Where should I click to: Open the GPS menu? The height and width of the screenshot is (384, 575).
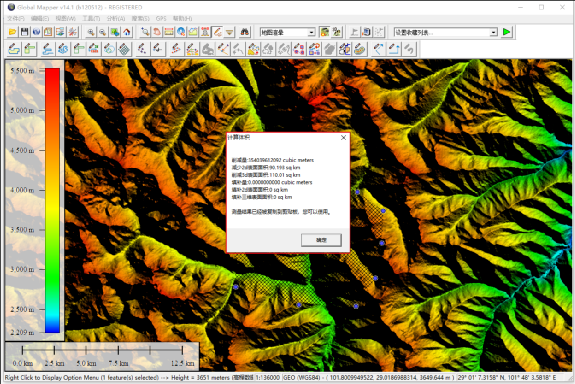pos(161,18)
